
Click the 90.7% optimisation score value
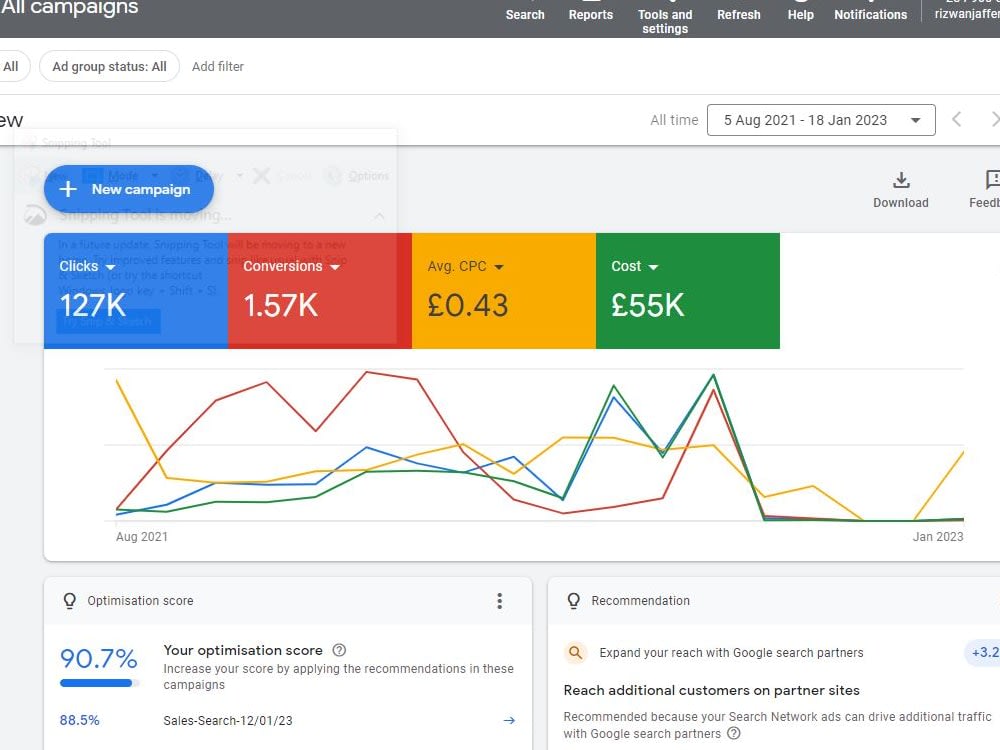[98, 658]
